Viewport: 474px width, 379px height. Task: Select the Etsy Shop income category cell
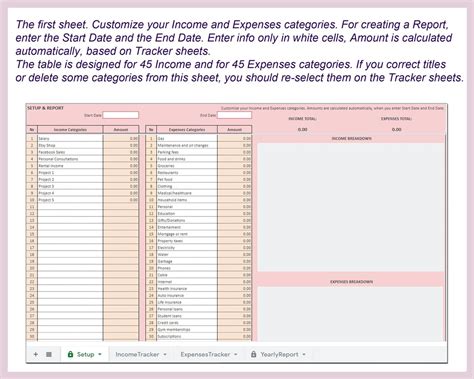70,145
